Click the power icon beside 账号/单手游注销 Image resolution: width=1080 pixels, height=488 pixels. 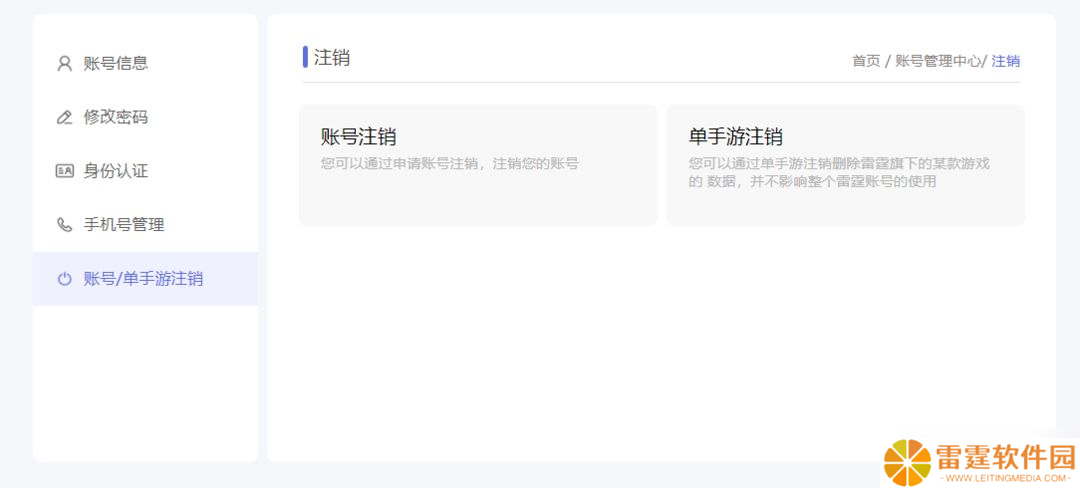coord(64,279)
